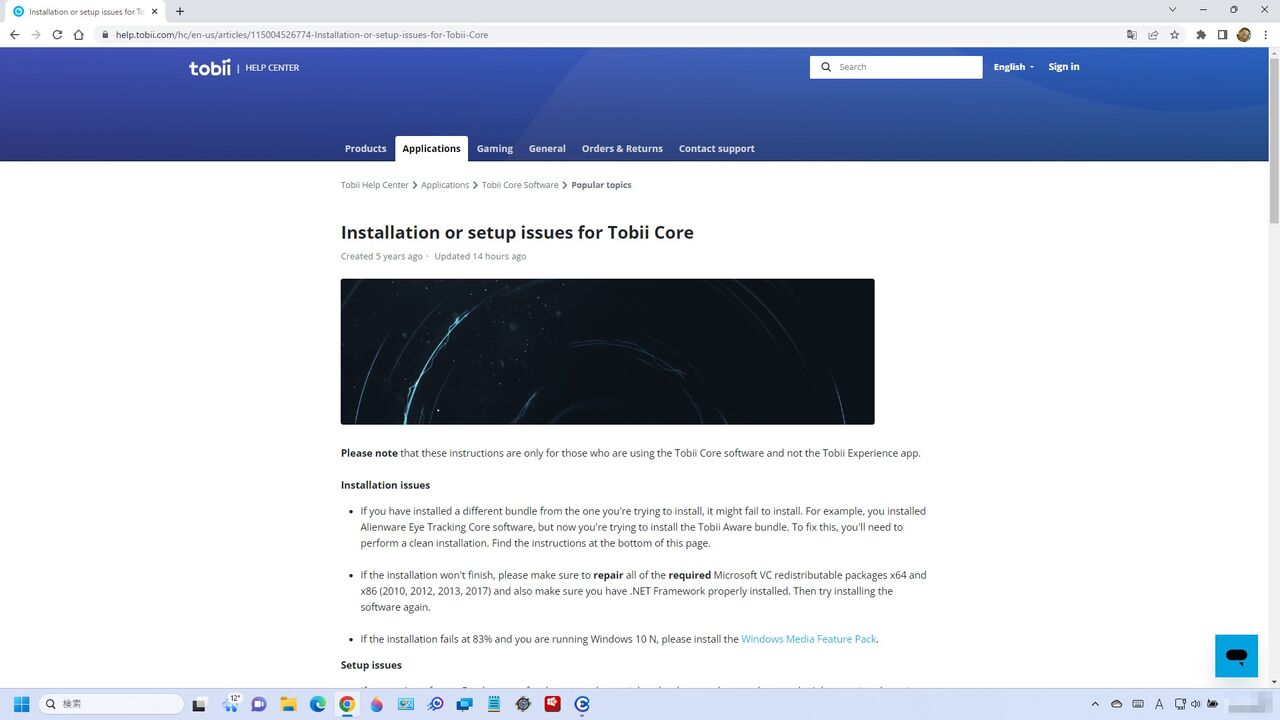Click the volume icon in system tray

coord(1195,704)
